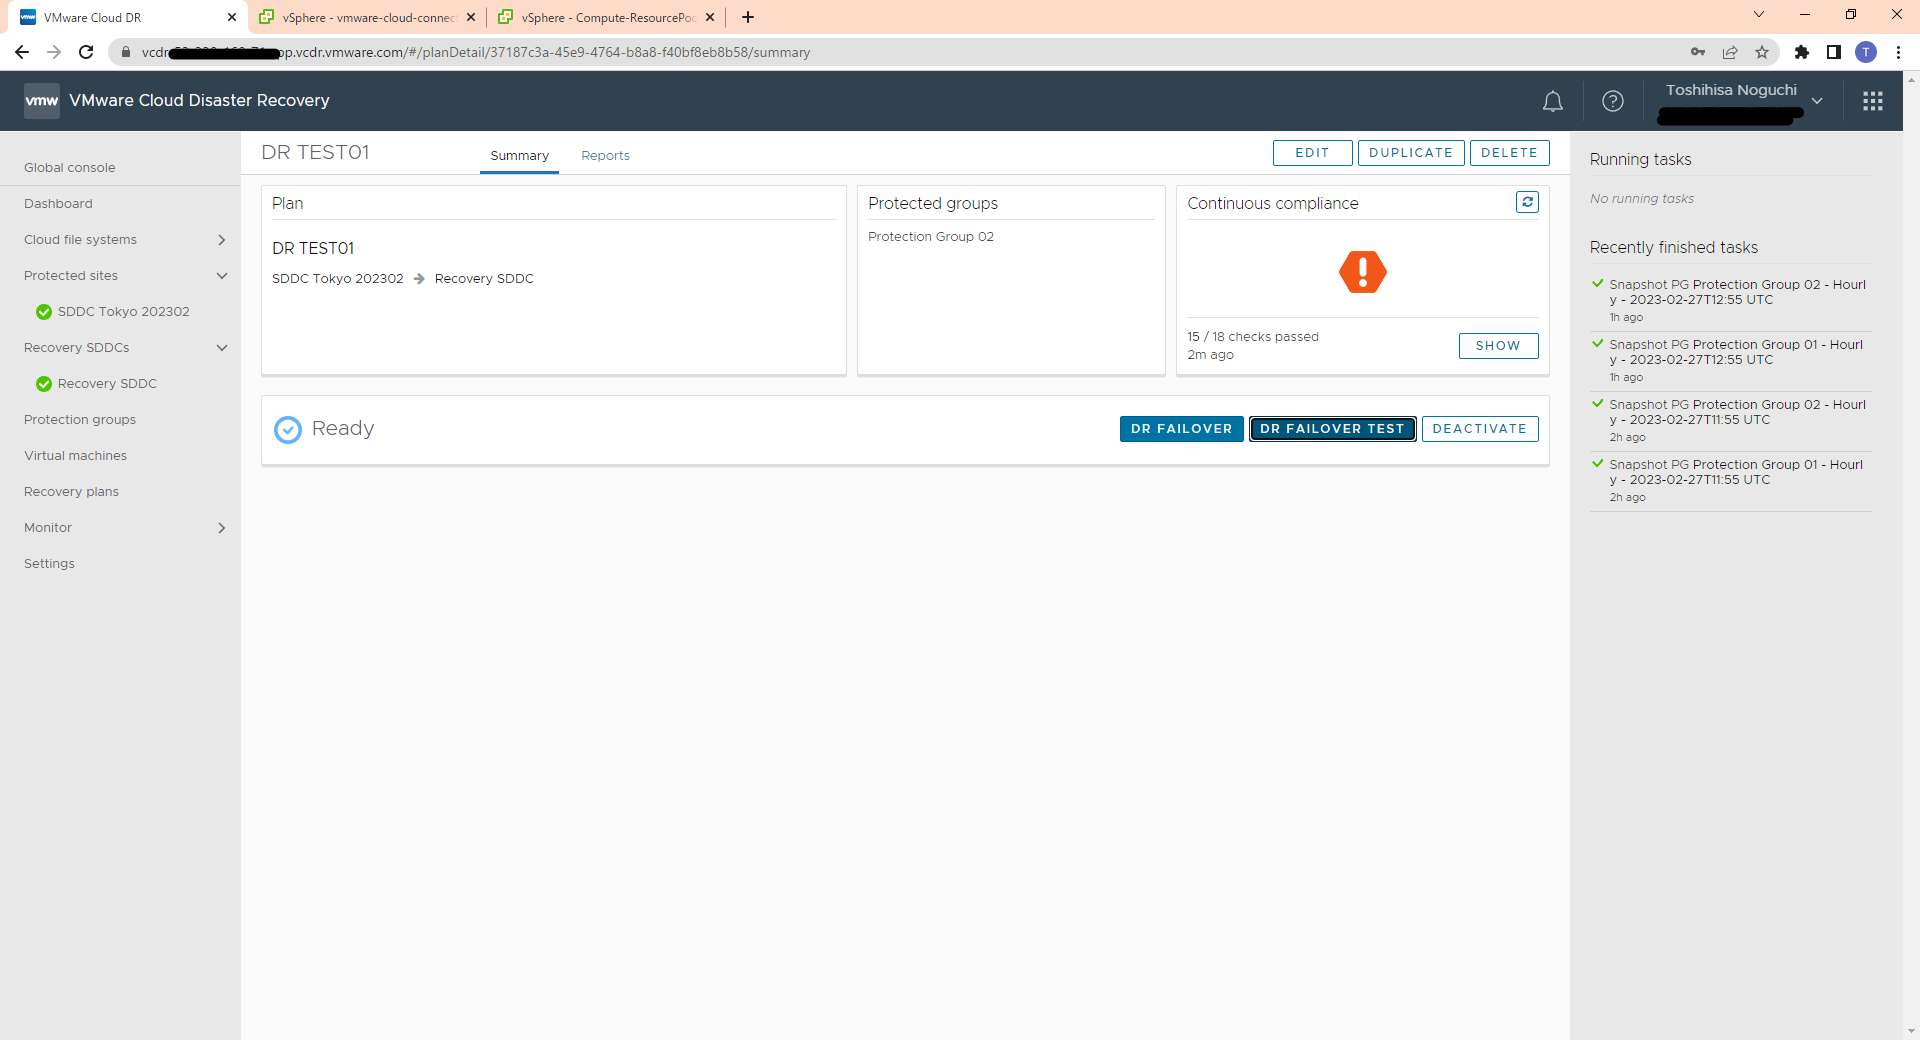The image size is (1920, 1040).
Task: Open Protection Group 02 link
Action: click(930, 237)
